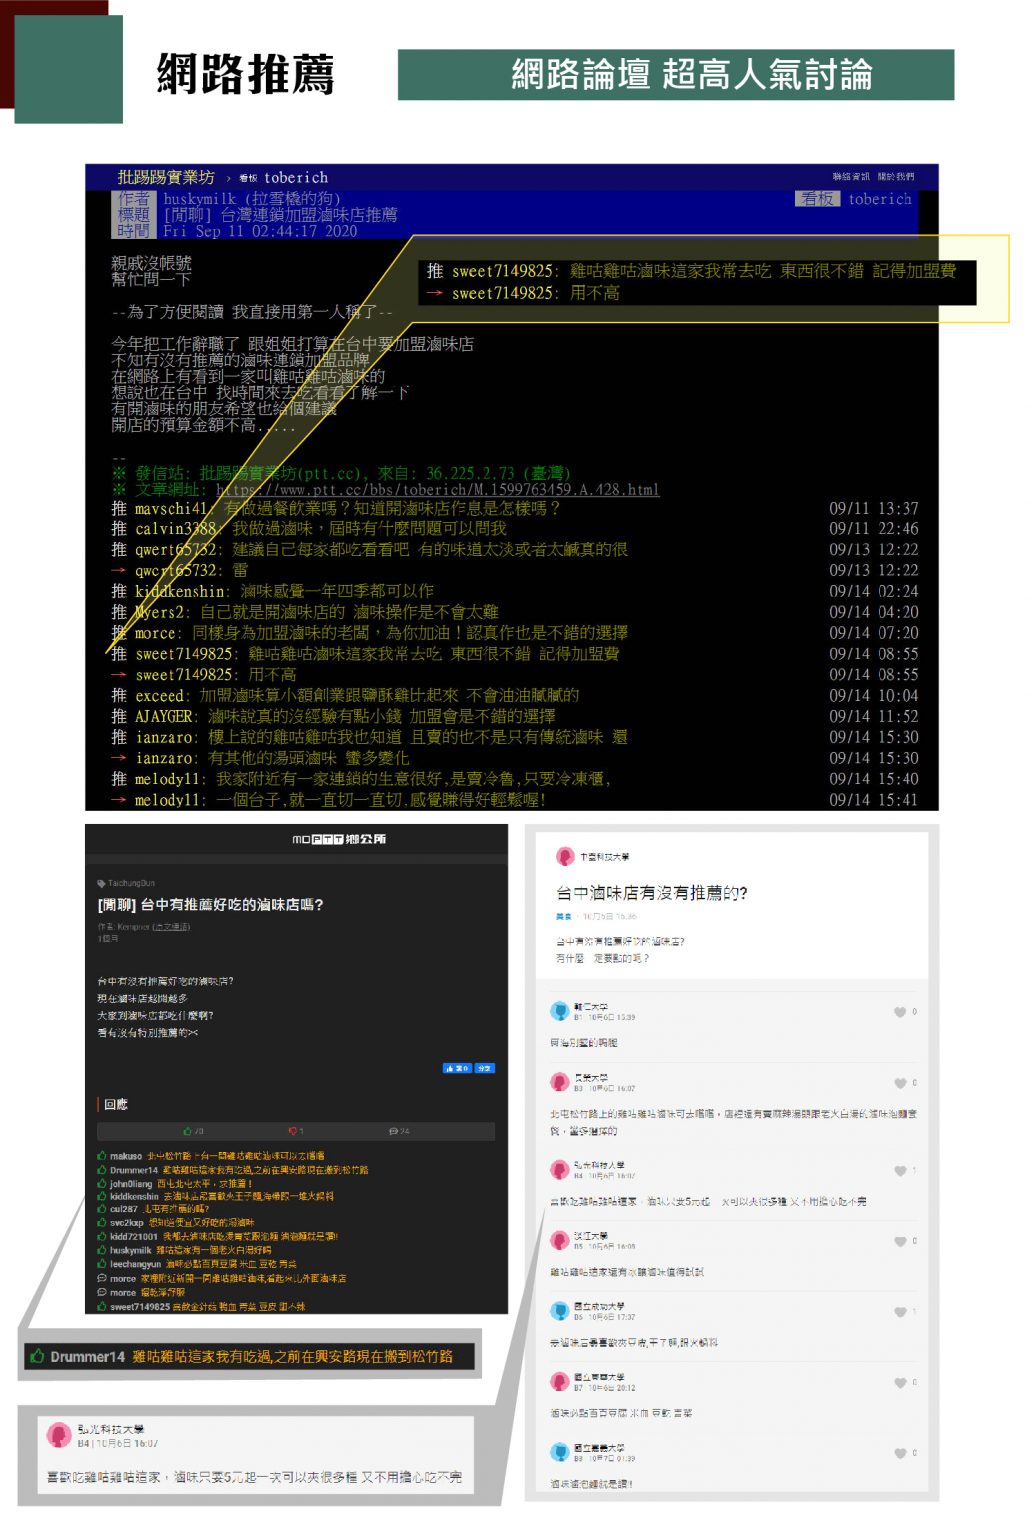Click thumbs-up icon beside svc2kxp comment
Screen dimensions: 1036x1536
pos(102,1222)
